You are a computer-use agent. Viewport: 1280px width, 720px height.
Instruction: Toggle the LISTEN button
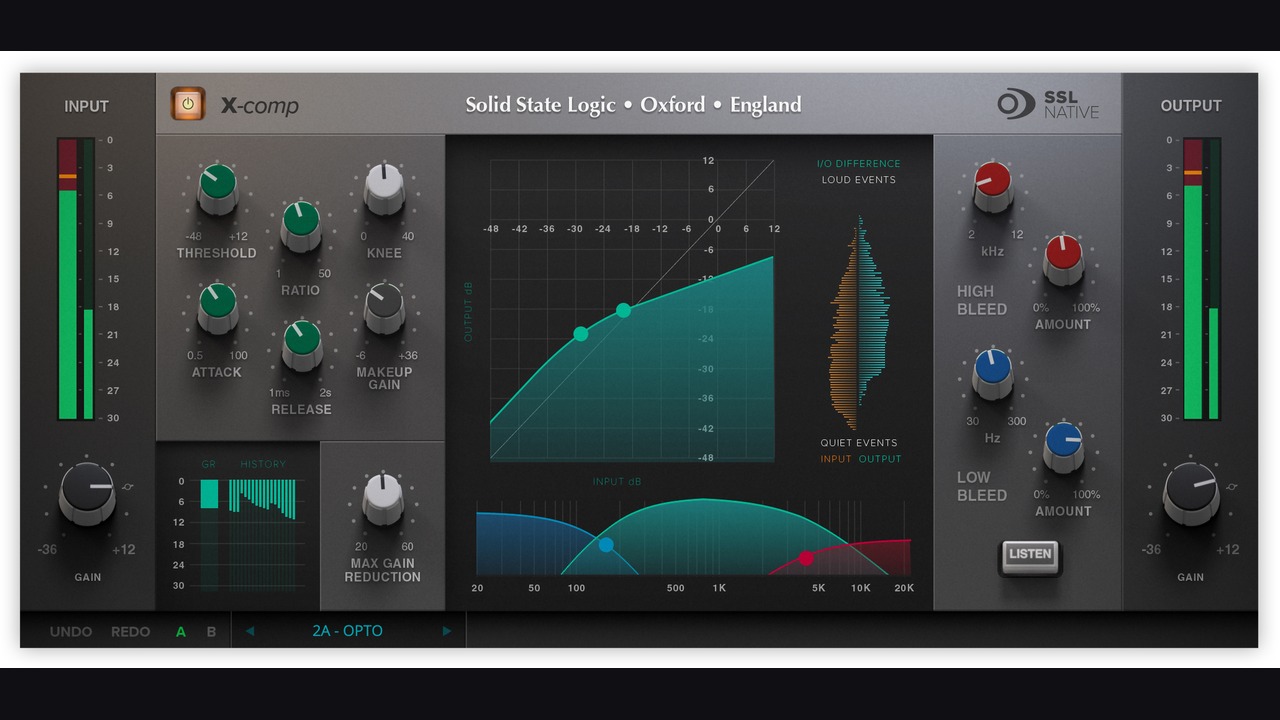coord(1030,555)
